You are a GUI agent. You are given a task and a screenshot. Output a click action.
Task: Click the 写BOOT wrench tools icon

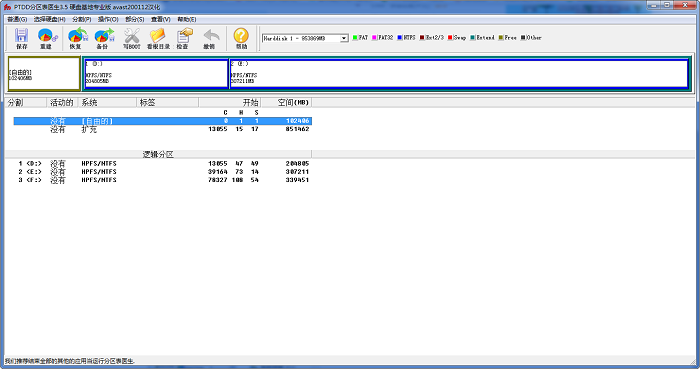click(132, 36)
